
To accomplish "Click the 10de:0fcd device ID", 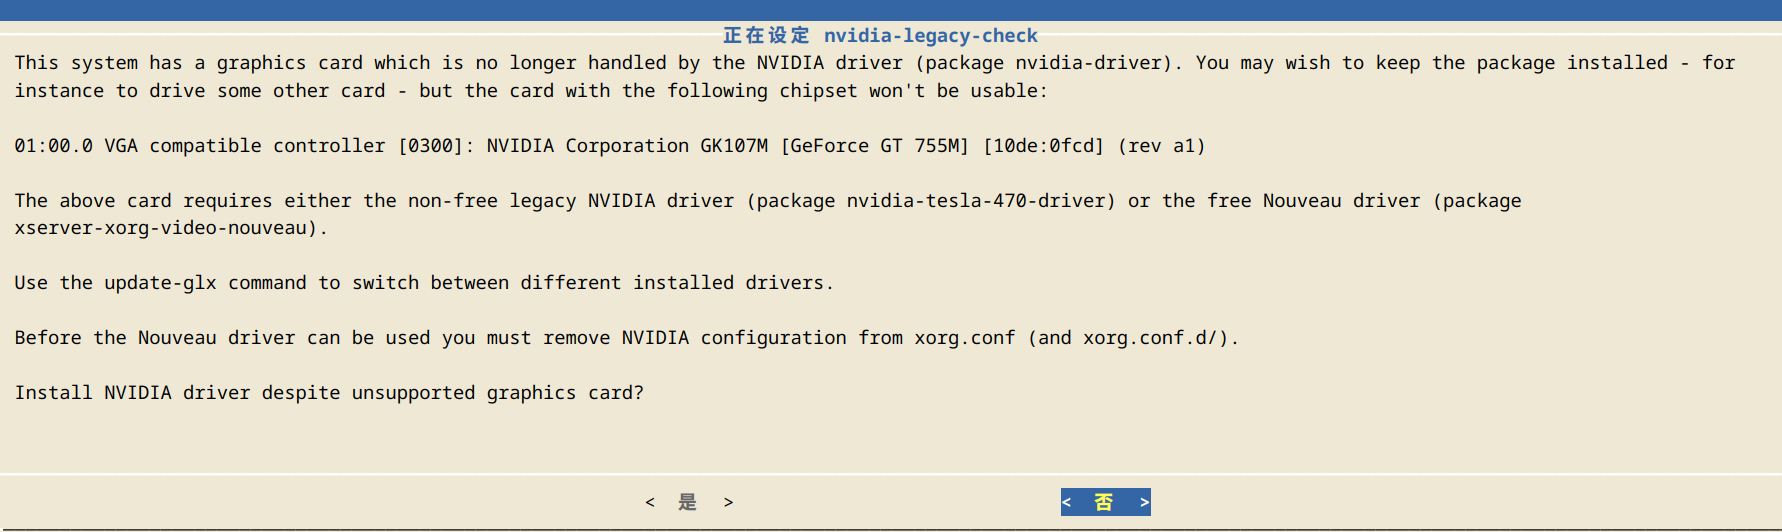I will click(1043, 146).
